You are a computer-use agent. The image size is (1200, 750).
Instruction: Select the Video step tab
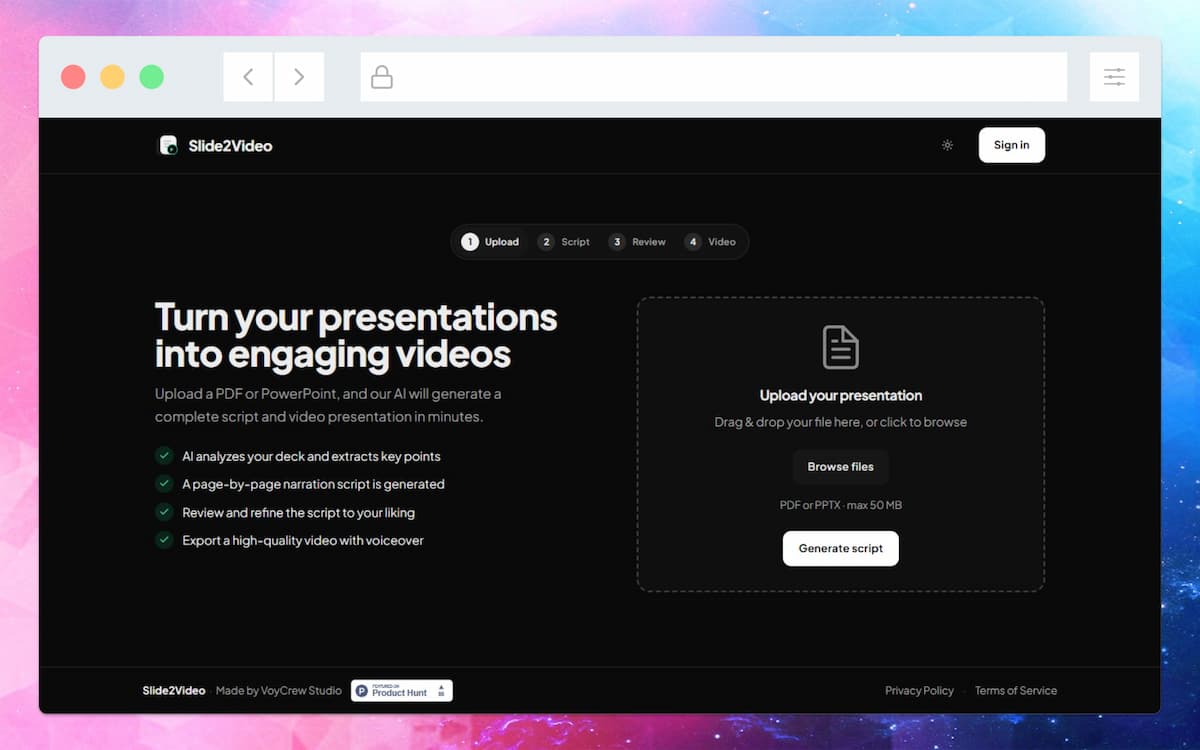[x=711, y=242]
